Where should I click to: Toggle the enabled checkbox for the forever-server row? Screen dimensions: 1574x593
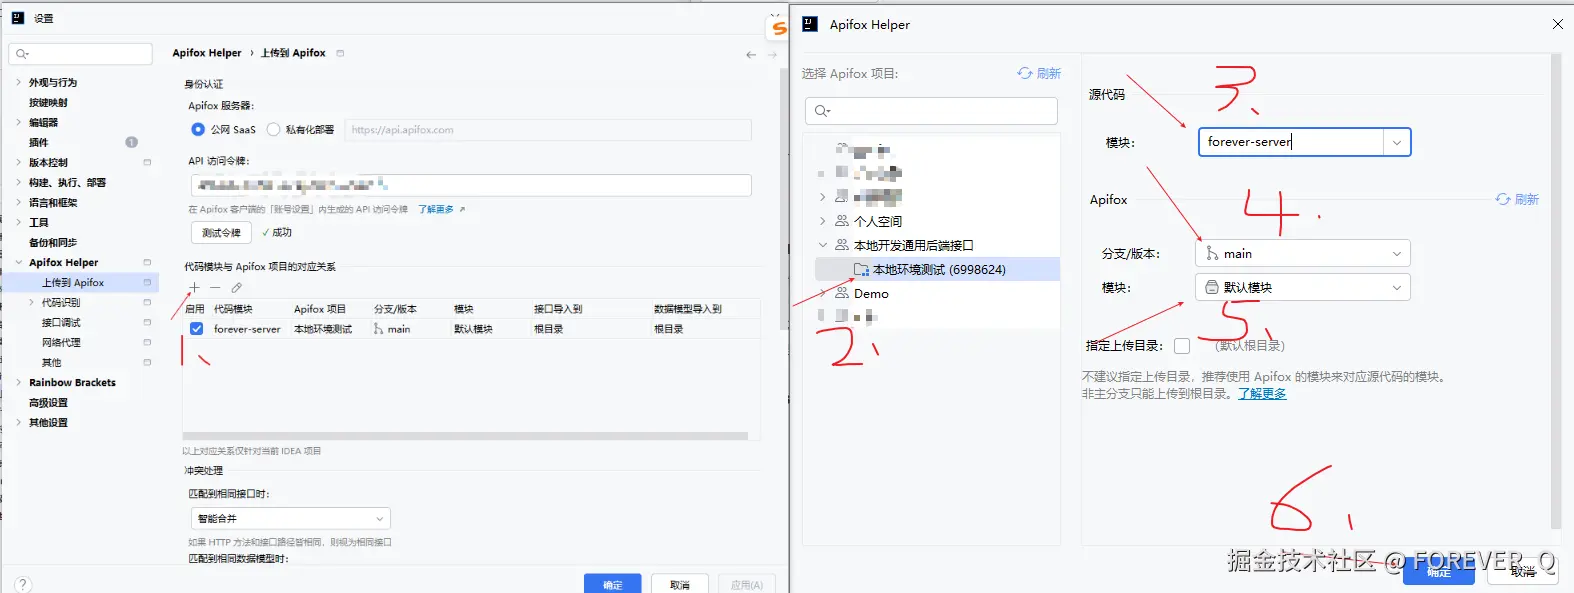196,329
